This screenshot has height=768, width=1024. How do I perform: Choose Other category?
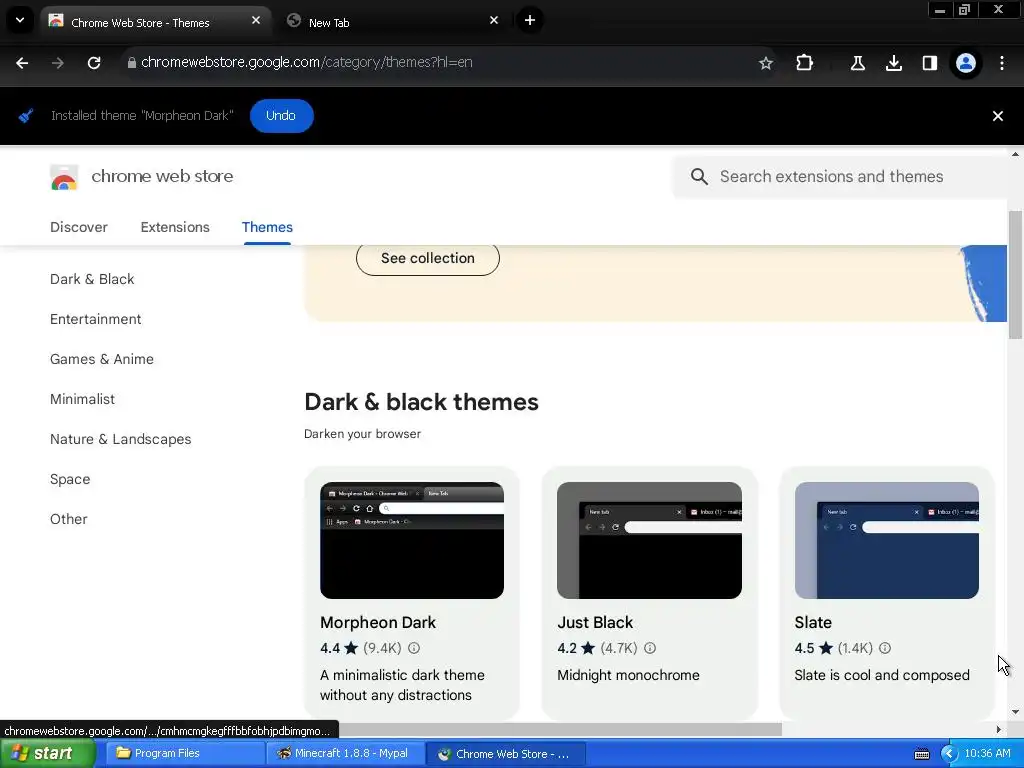click(x=69, y=519)
